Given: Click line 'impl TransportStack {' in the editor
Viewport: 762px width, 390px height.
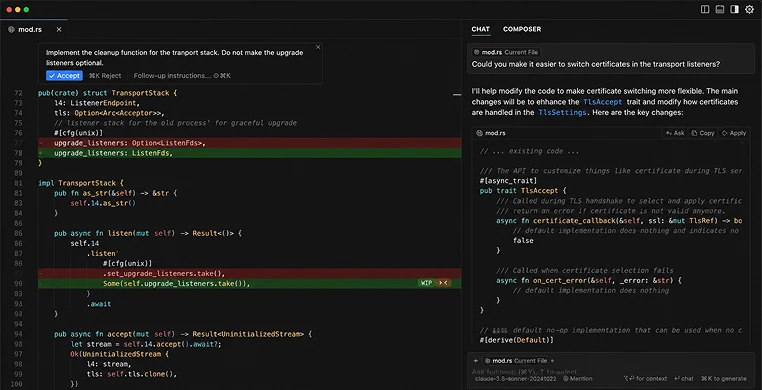Looking at the screenshot, I should tap(81, 183).
